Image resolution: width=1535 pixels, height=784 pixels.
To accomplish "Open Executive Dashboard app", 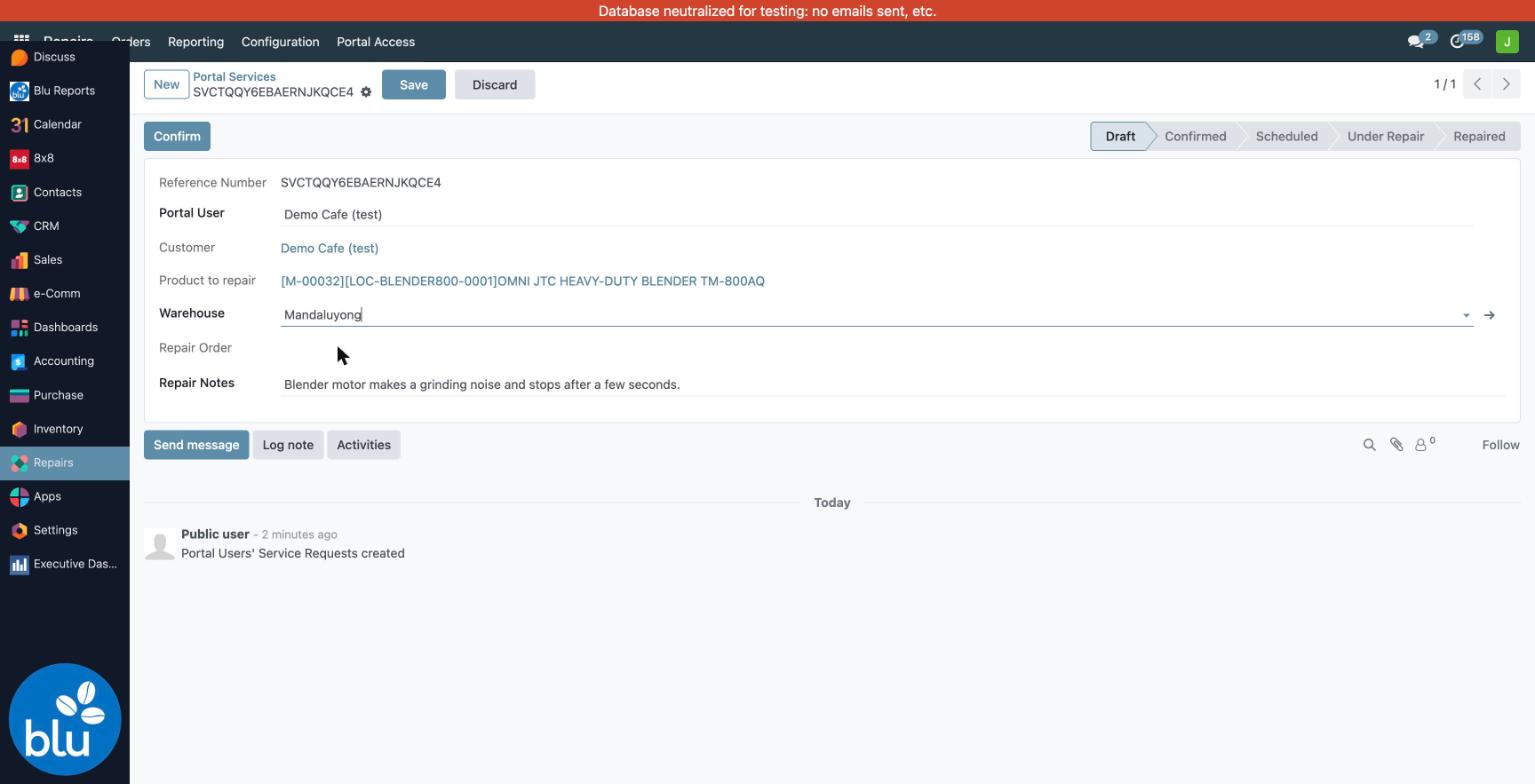I will 64,564.
